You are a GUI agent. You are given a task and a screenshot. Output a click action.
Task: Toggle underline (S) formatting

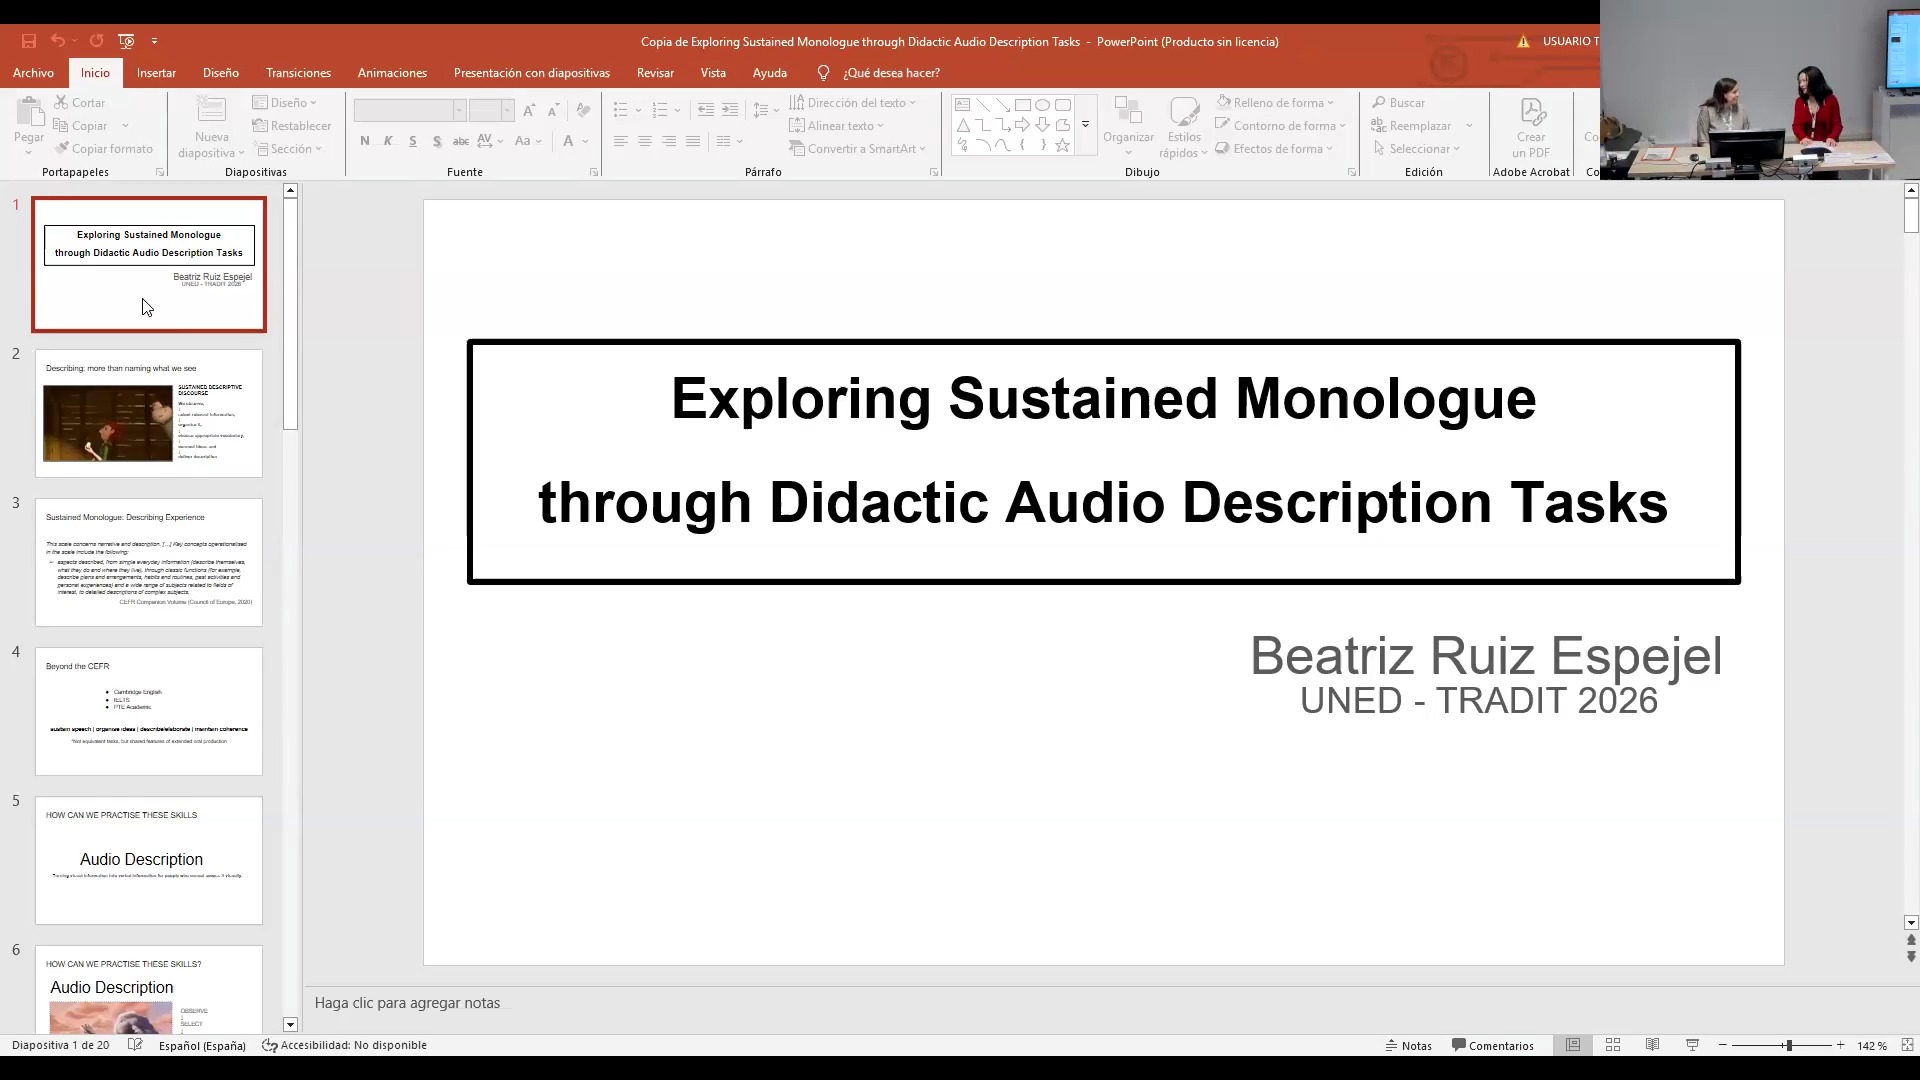(412, 141)
